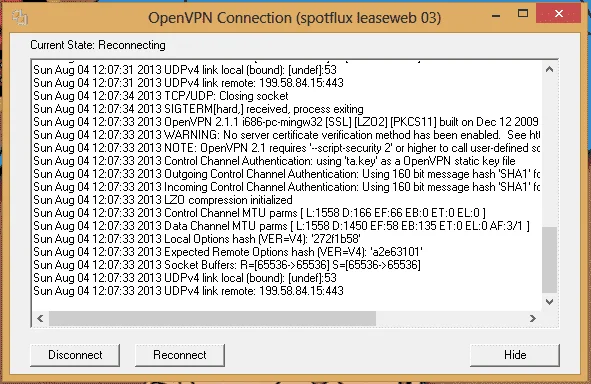Click the 'ta.key' static key file line

(274, 161)
